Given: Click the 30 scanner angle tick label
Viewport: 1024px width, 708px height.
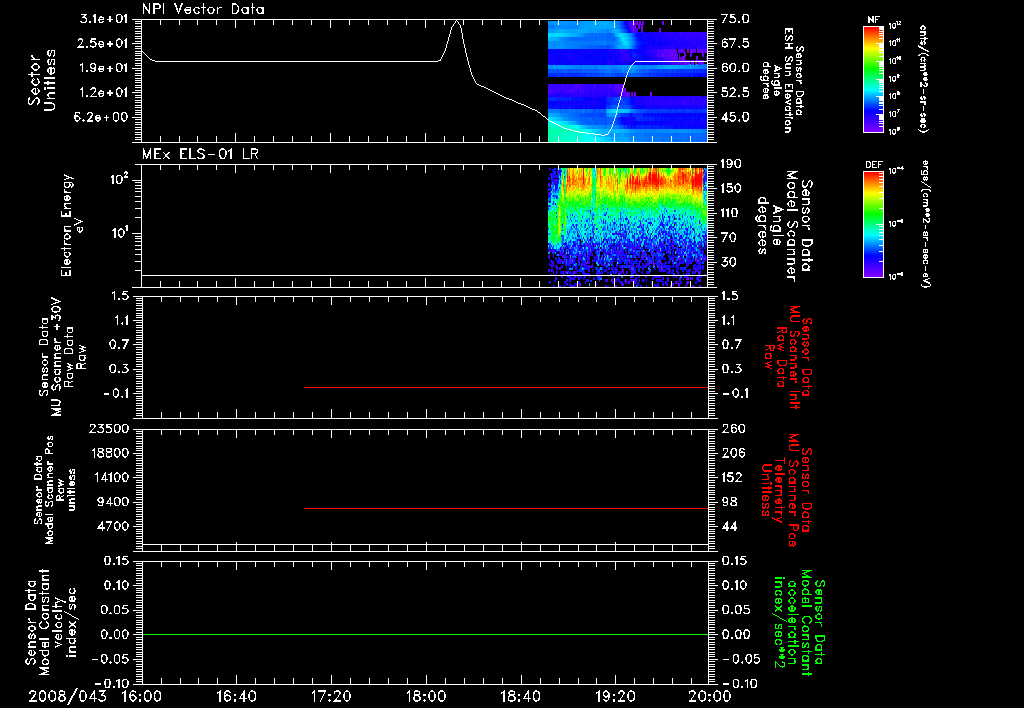Looking at the screenshot, I should coord(728,263).
